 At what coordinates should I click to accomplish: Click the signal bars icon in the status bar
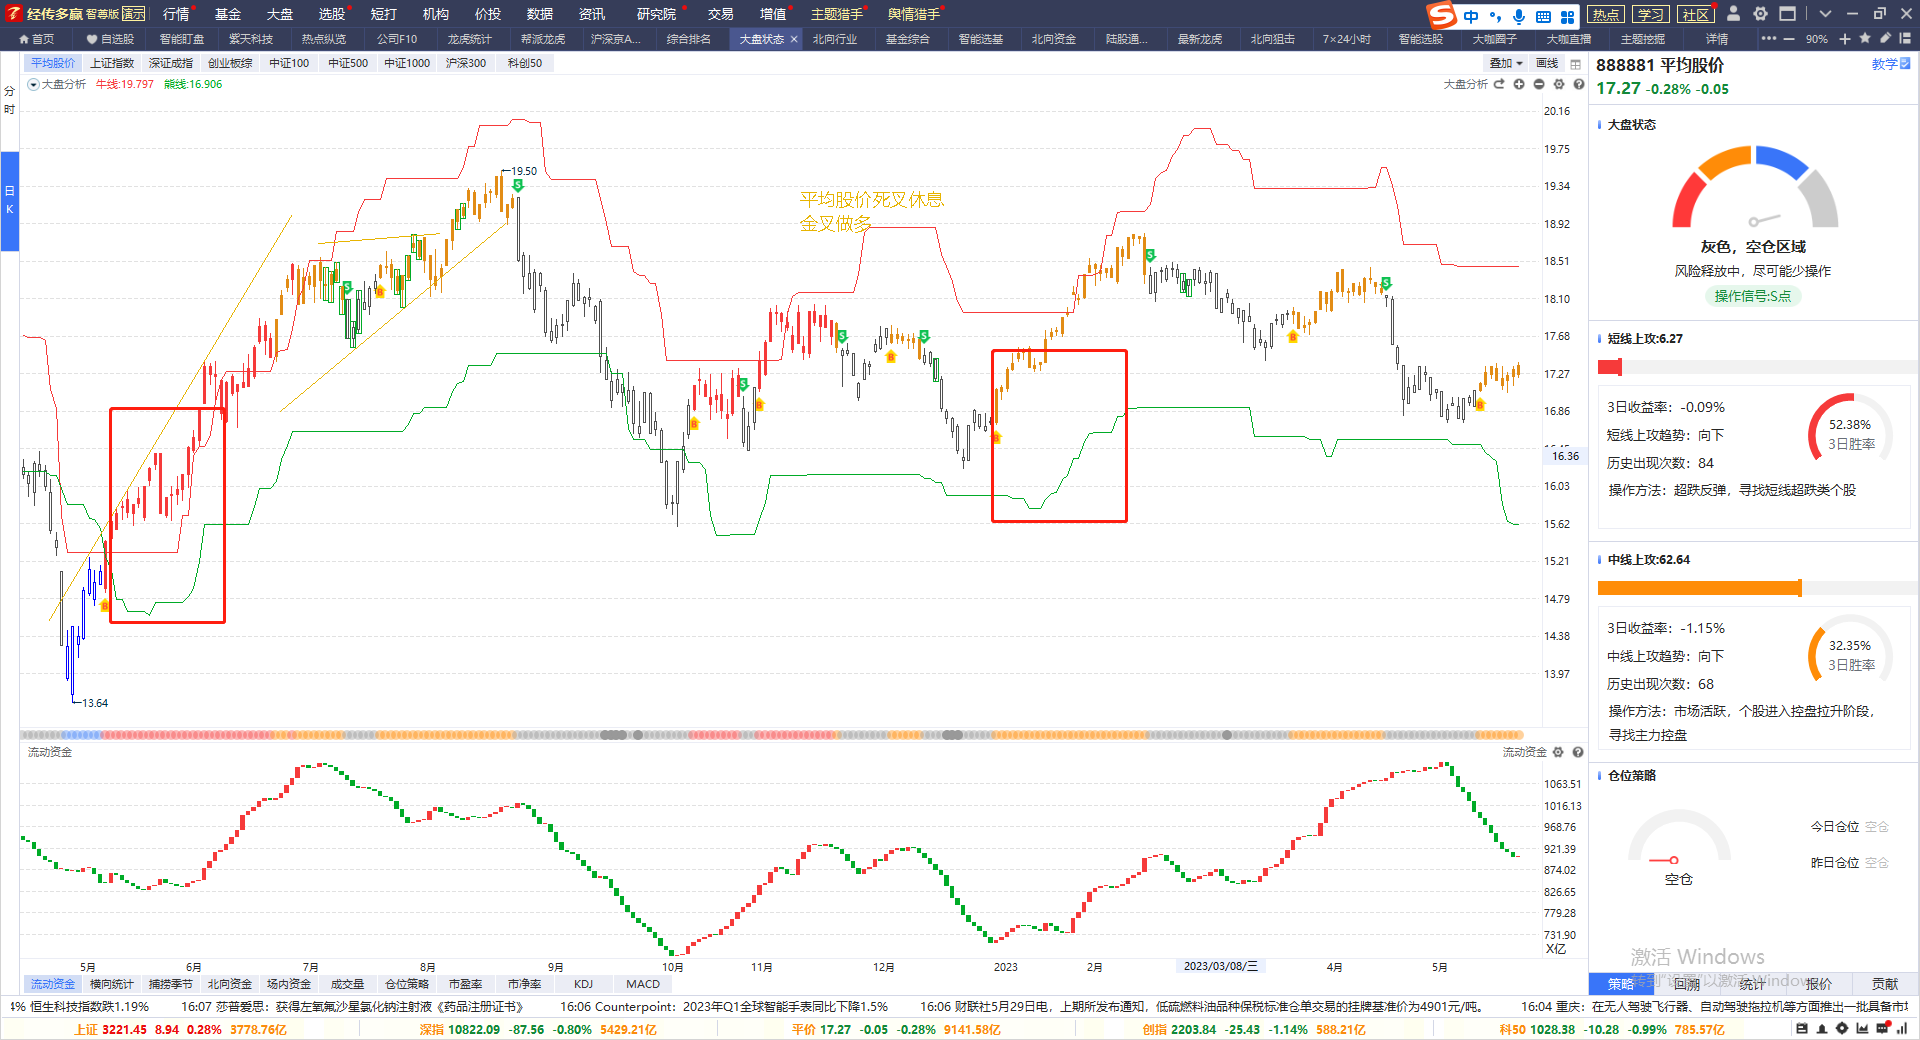click(1902, 1029)
